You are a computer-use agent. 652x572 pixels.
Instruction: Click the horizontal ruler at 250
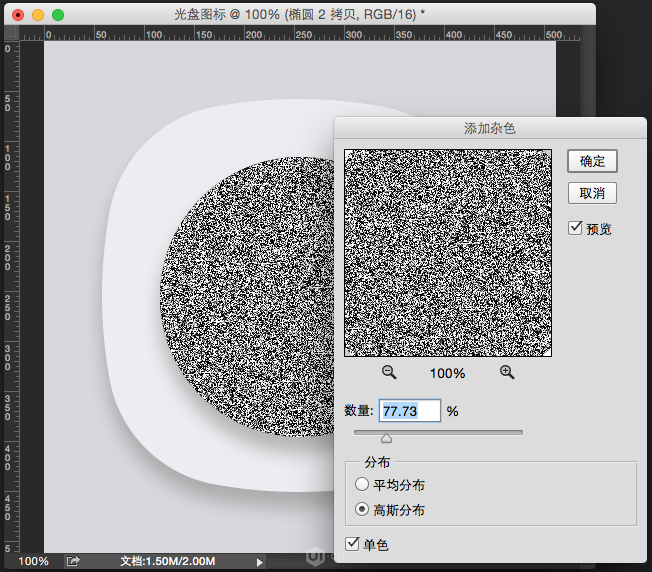point(304,35)
